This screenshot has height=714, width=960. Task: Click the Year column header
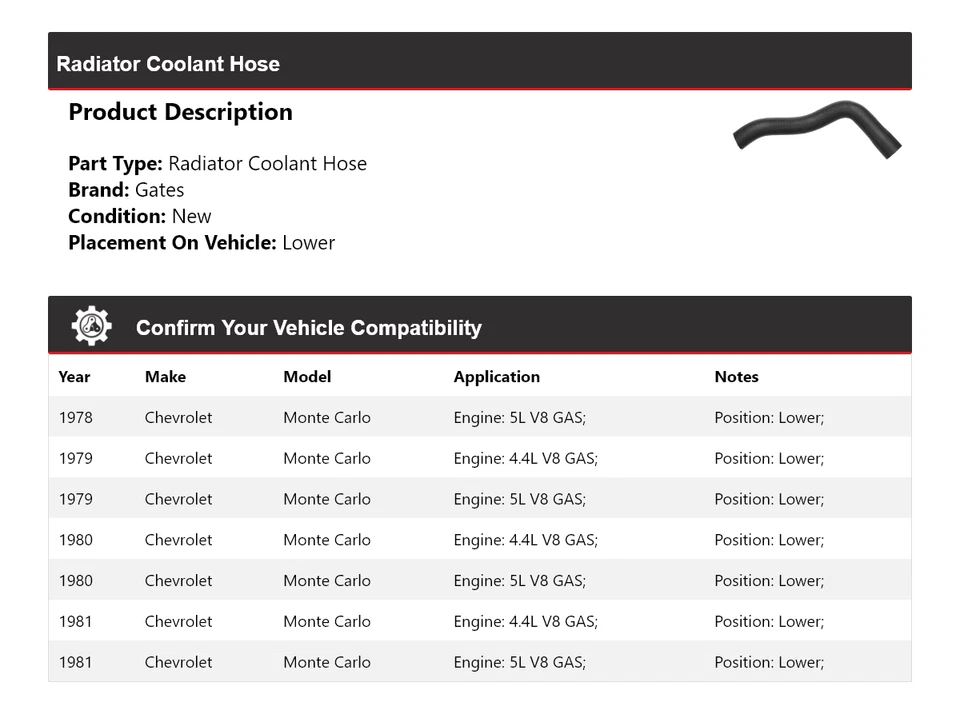point(74,377)
